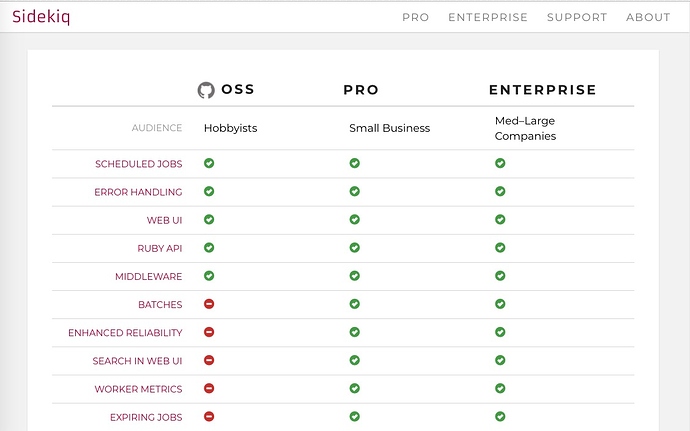Click OSS green check for Ruby API
The width and height of the screenshot is (690, 431).
(x=209, y=248)
